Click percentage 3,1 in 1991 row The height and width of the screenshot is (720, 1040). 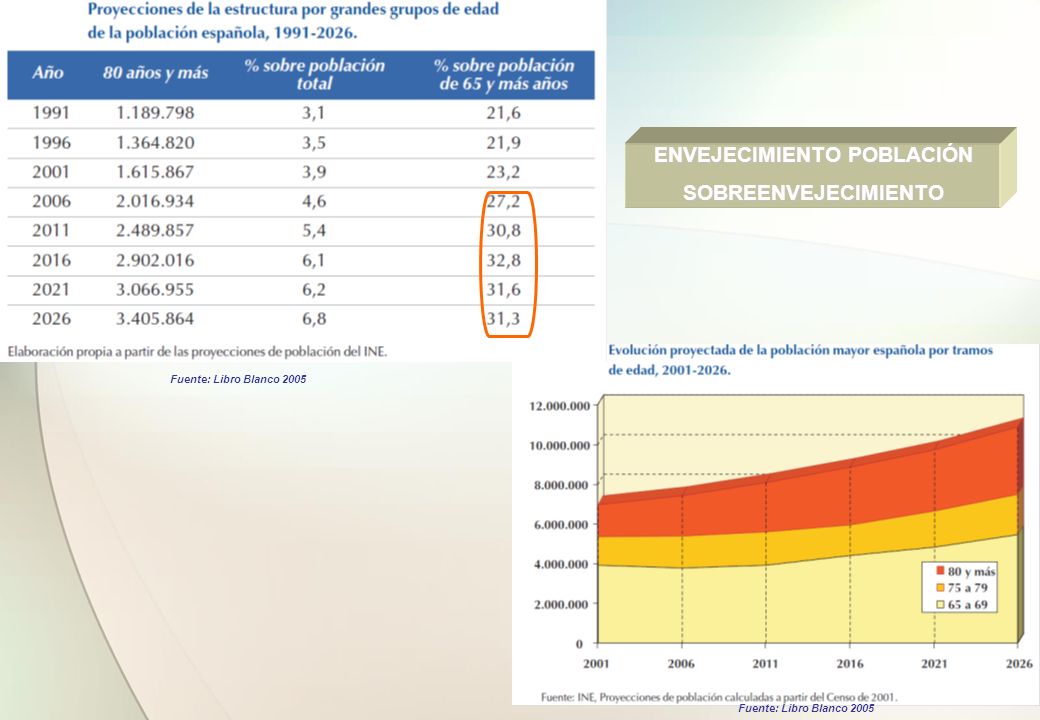point(314,113)
